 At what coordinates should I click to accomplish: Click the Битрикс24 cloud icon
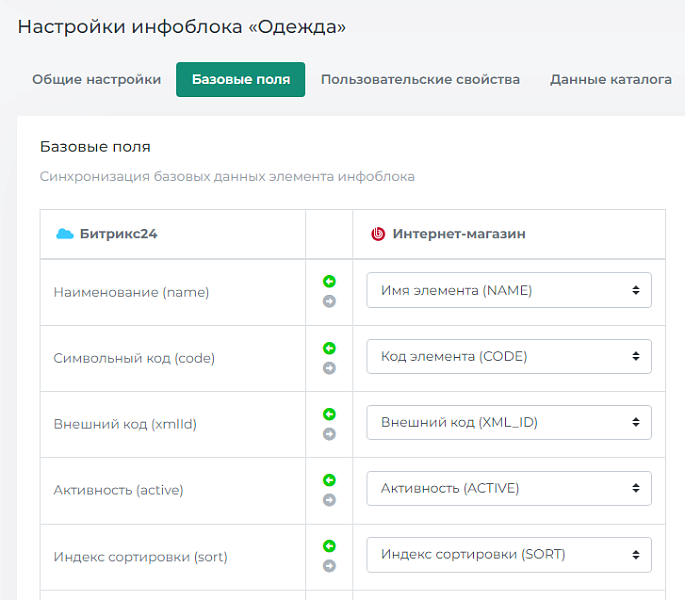tap(64, 234)
